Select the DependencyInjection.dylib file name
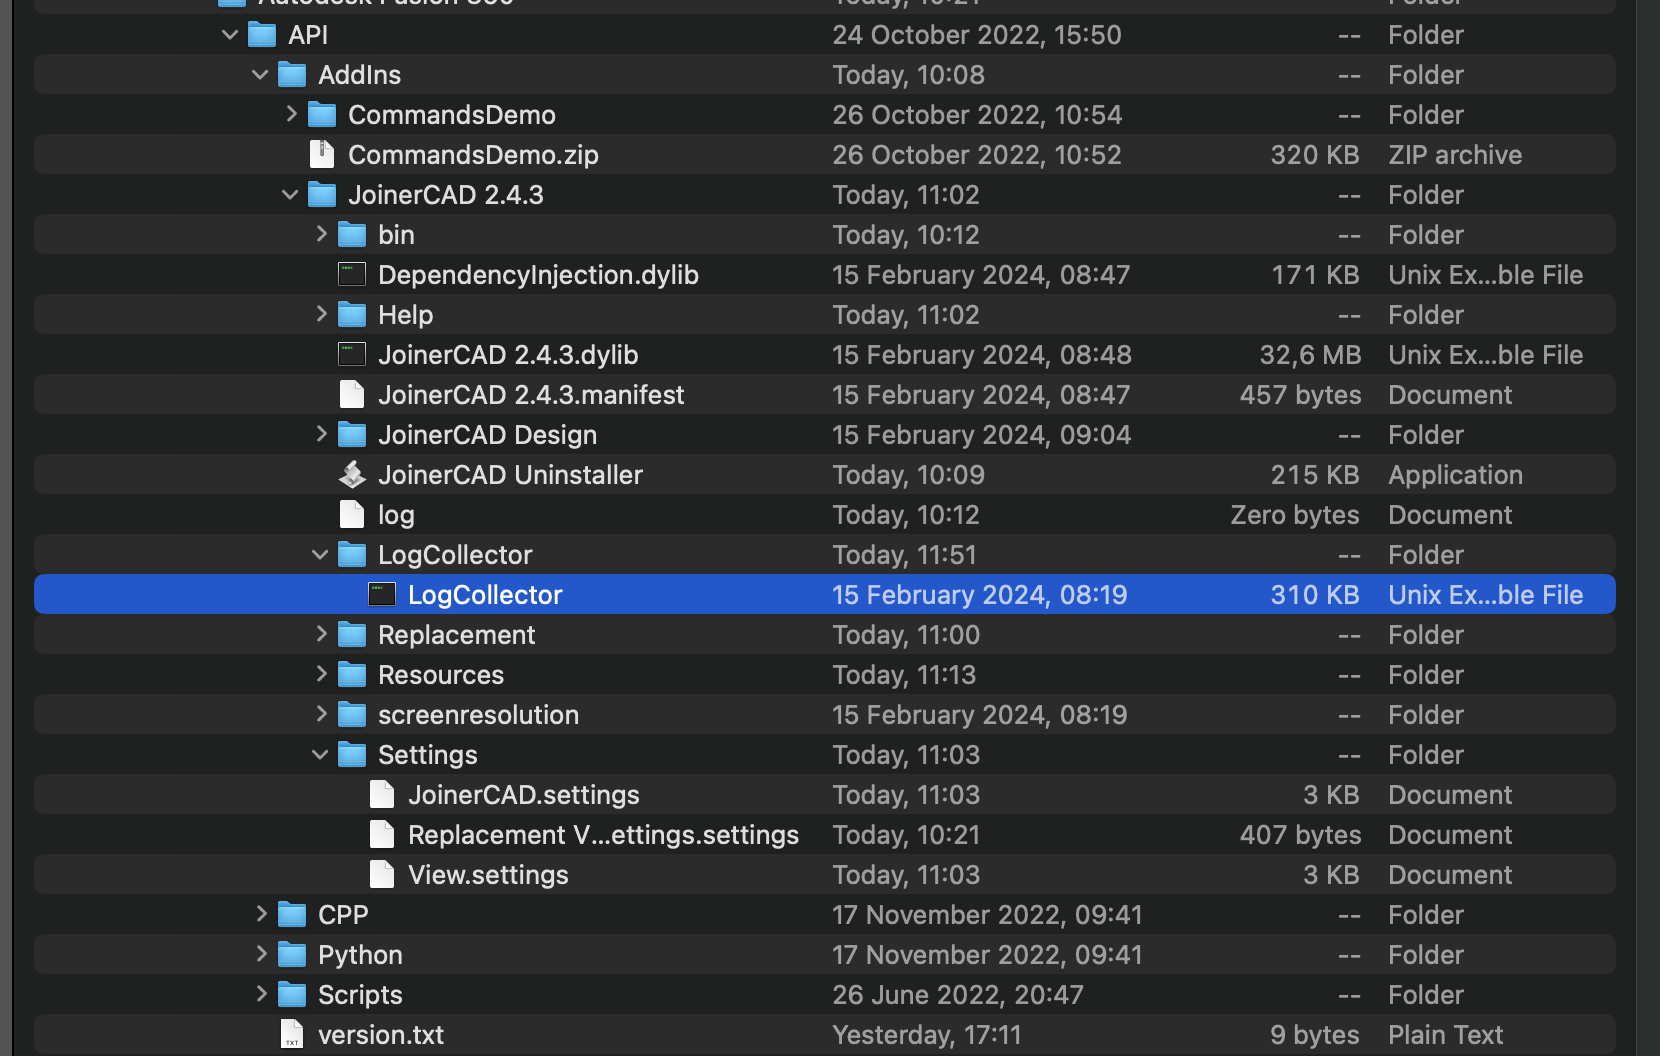The width and height of the screenshot is (1660, 1056). pos(538,275)
